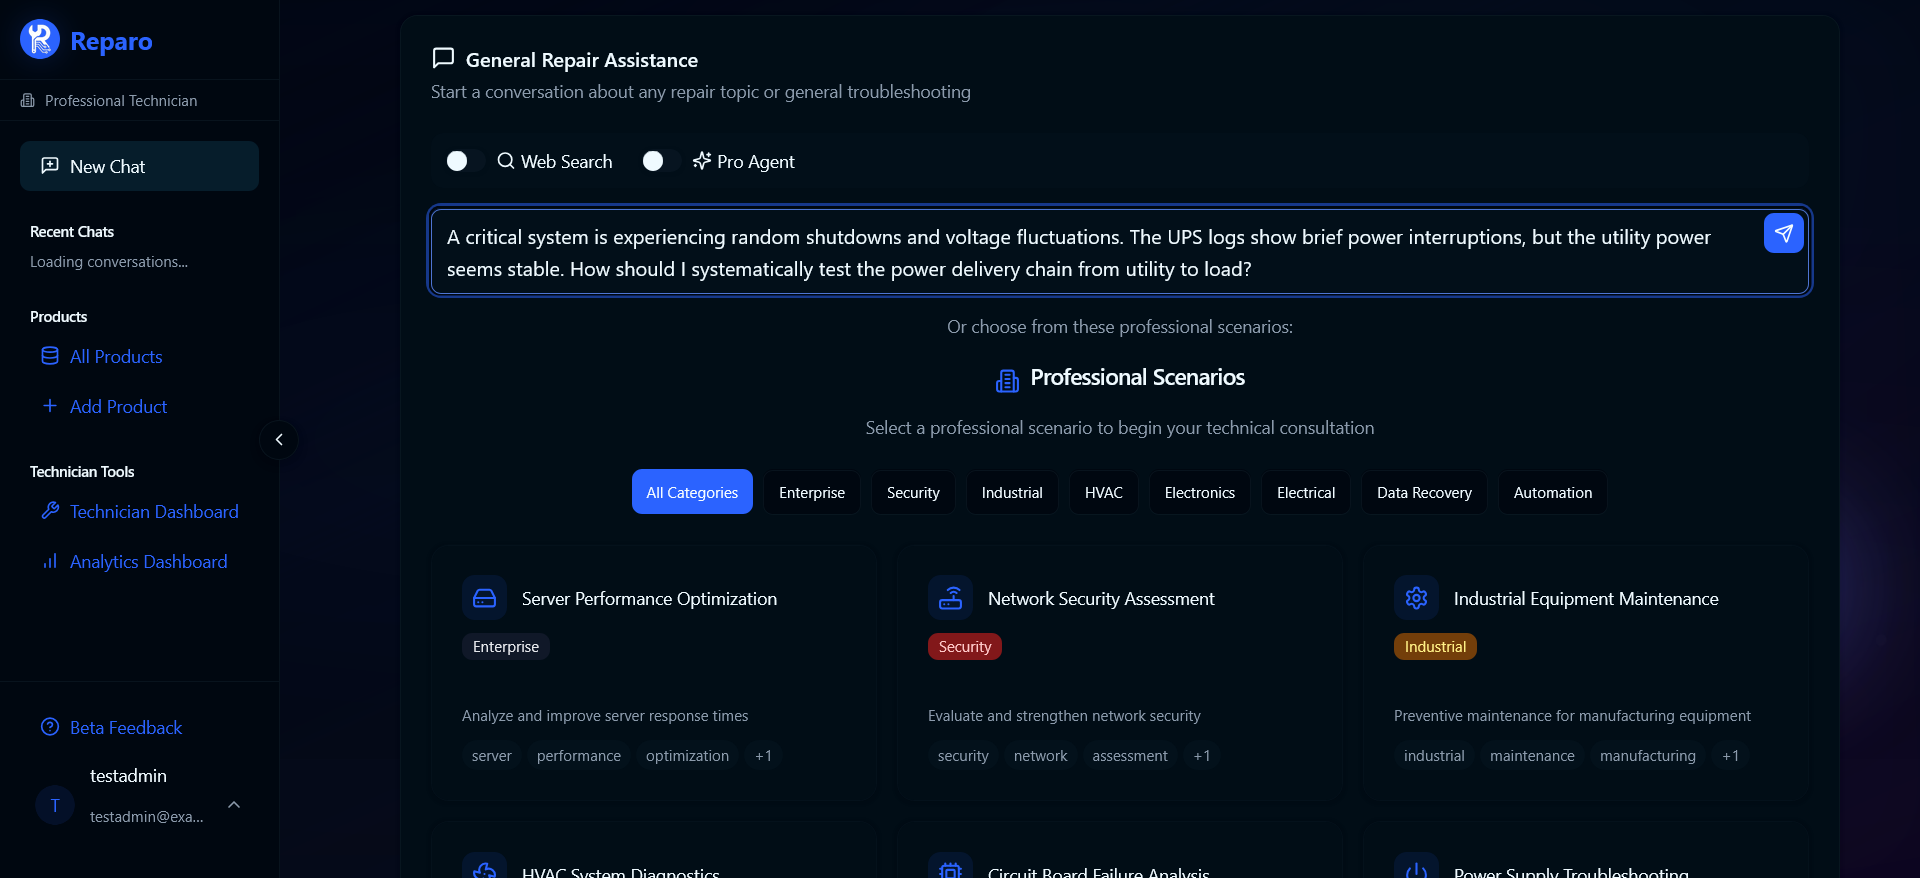
Task: Filter scenarios by Enterprise
Action: [812, 492]
